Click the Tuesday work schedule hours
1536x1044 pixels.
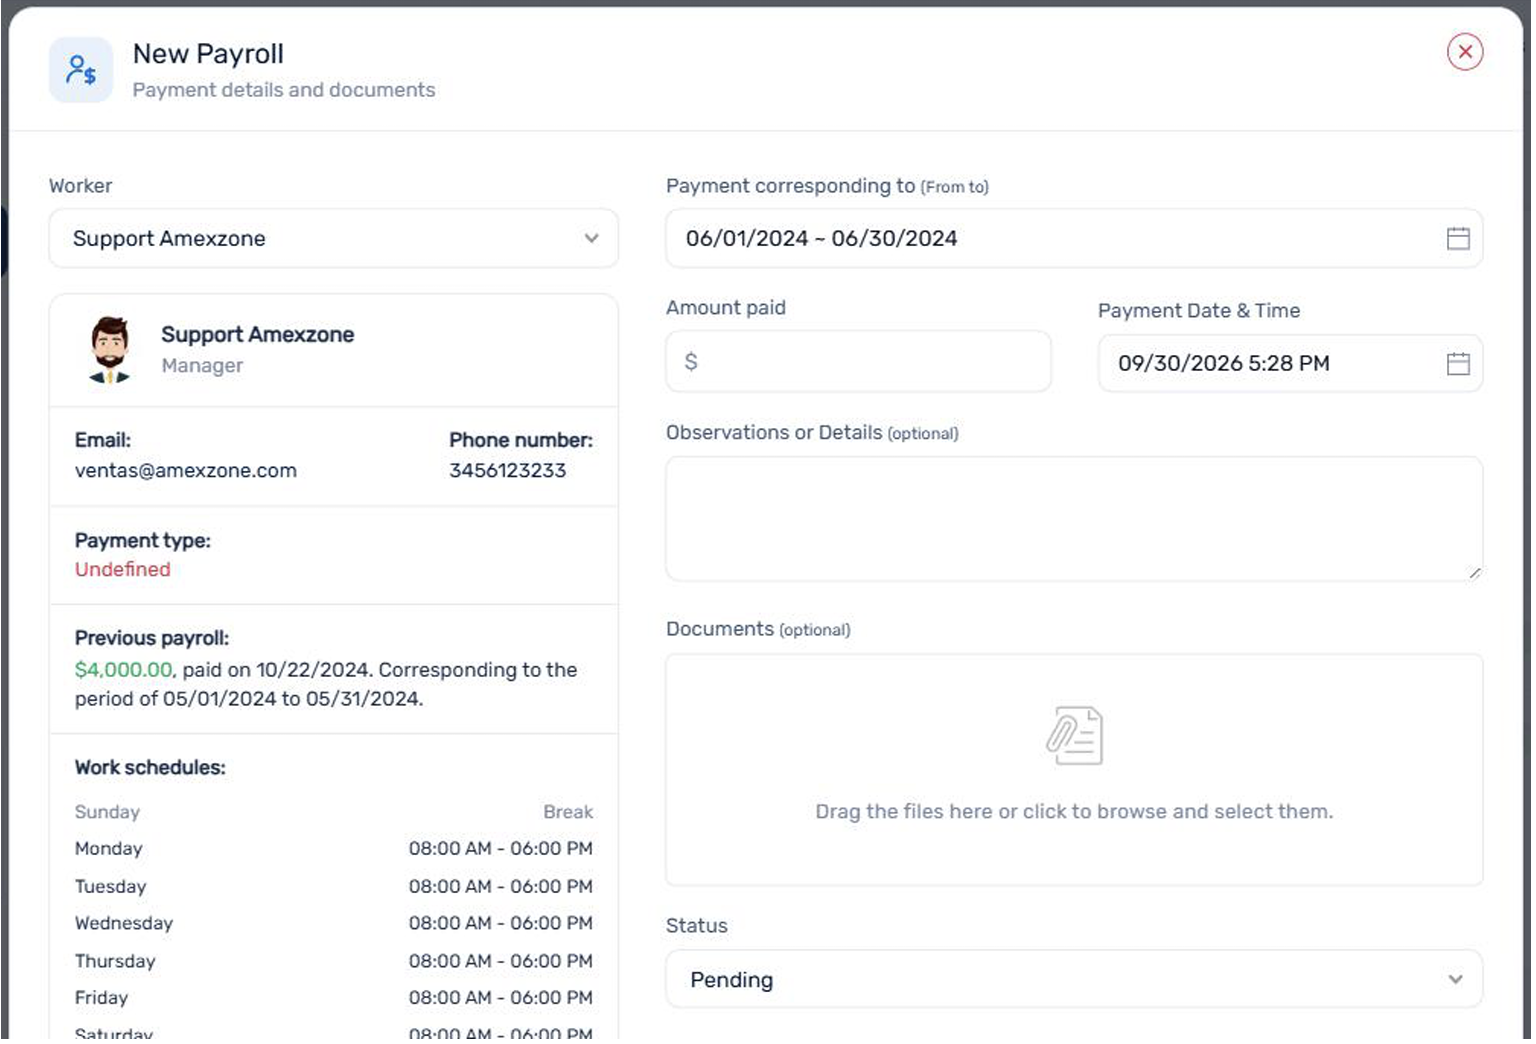pyautogui.click(x=500, y=886)
